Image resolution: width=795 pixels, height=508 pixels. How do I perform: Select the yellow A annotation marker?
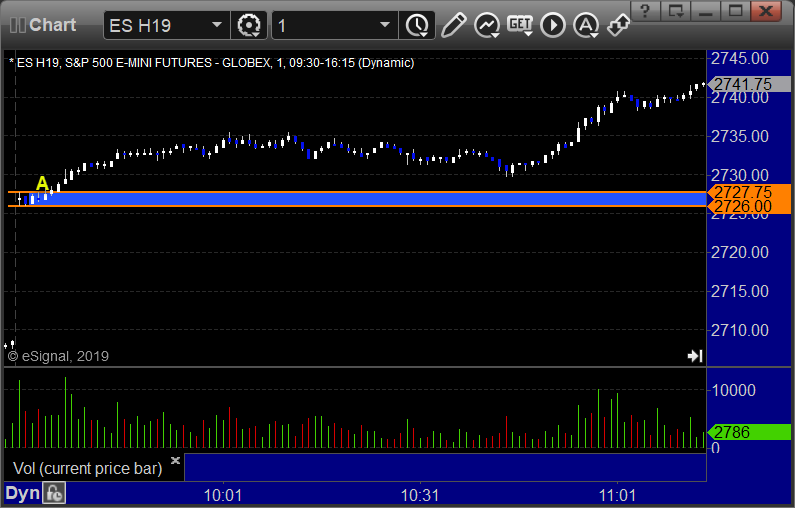click(42, 183)
